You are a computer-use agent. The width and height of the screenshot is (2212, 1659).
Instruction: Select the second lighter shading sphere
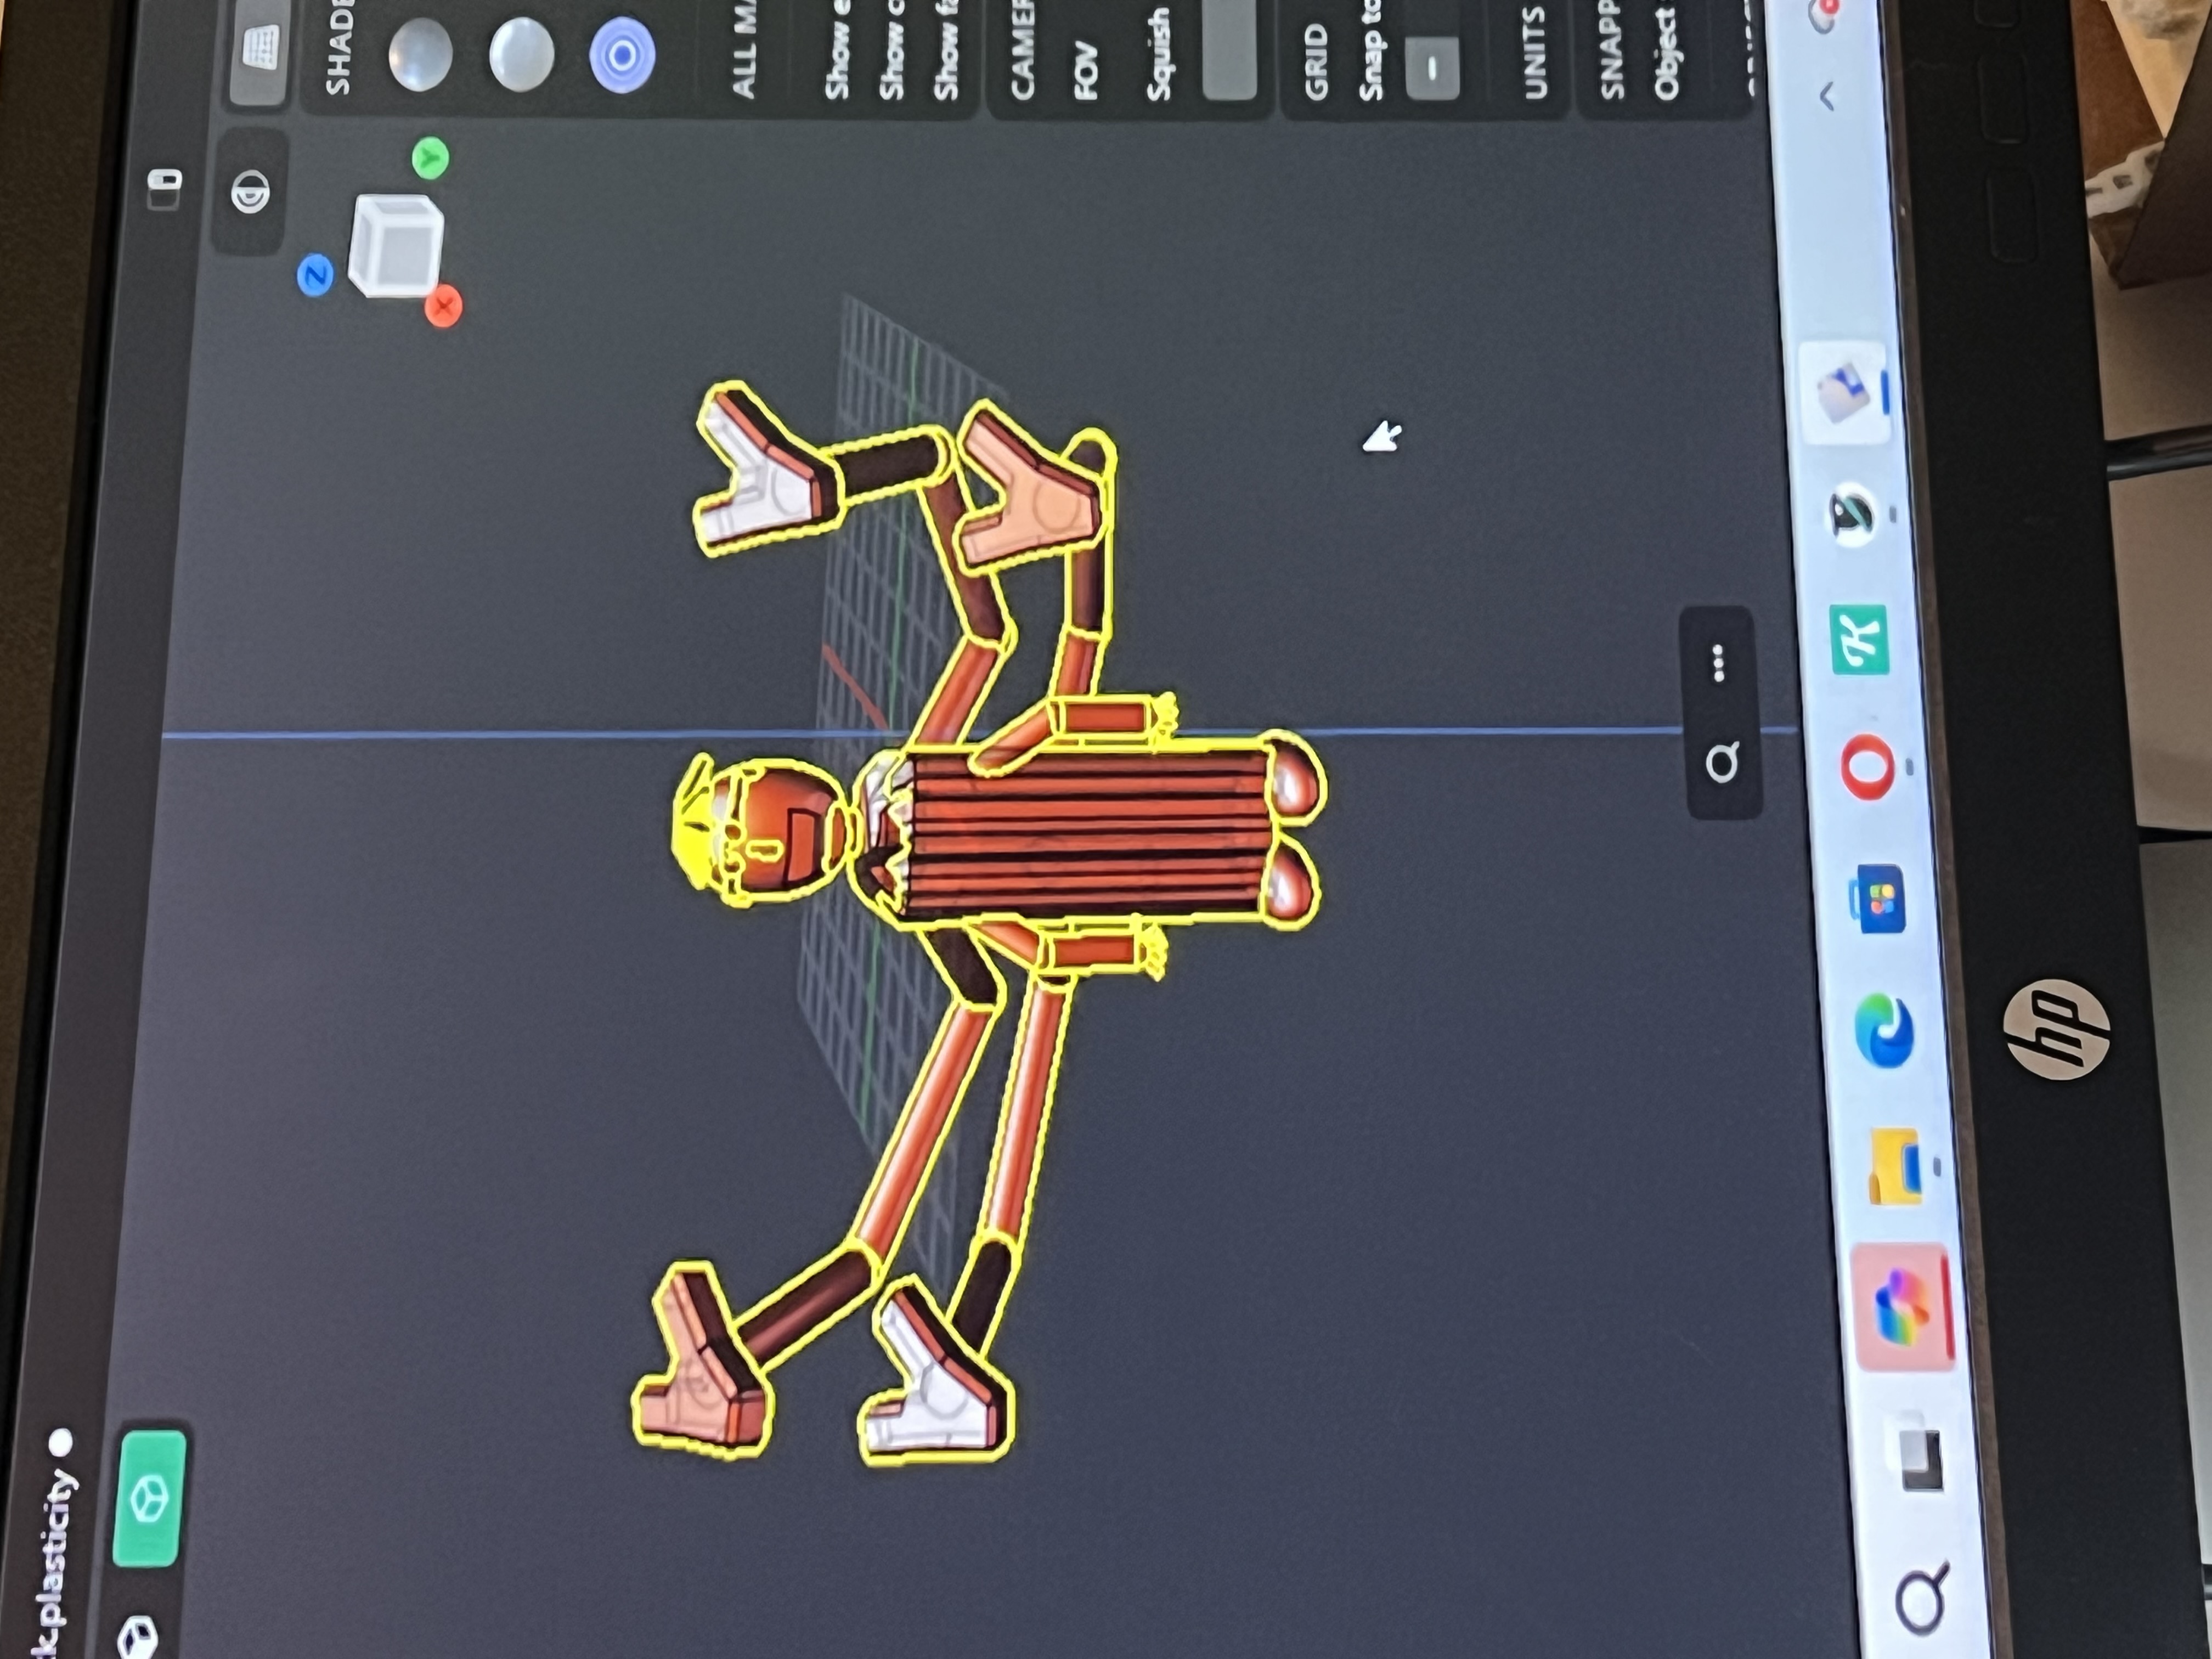[521, 55]
